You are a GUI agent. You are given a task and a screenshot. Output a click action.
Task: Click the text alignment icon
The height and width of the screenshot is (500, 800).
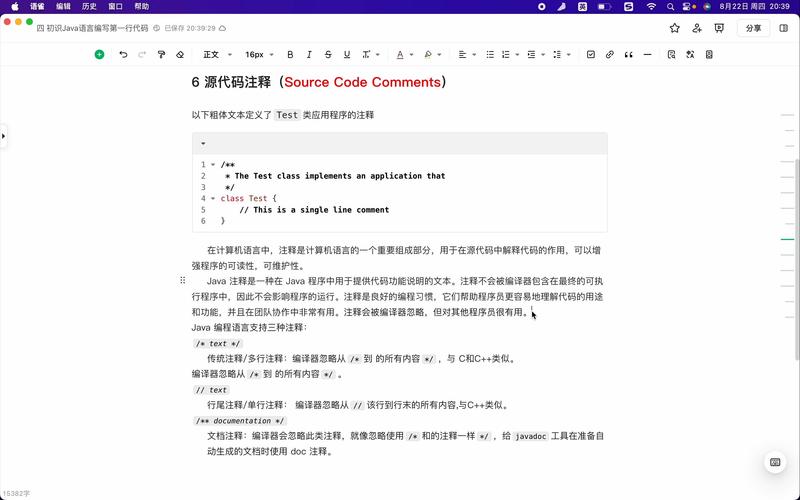tap(462, 55)
